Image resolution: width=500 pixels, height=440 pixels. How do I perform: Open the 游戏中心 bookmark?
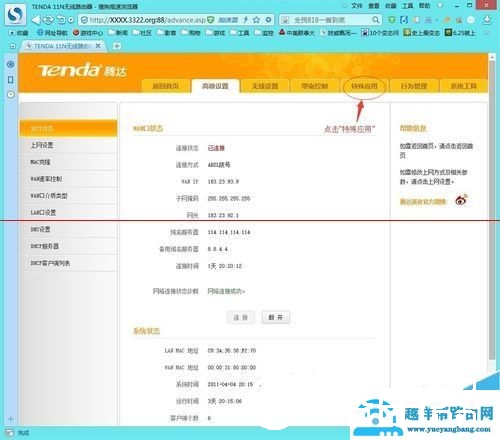tap(88, 33)
